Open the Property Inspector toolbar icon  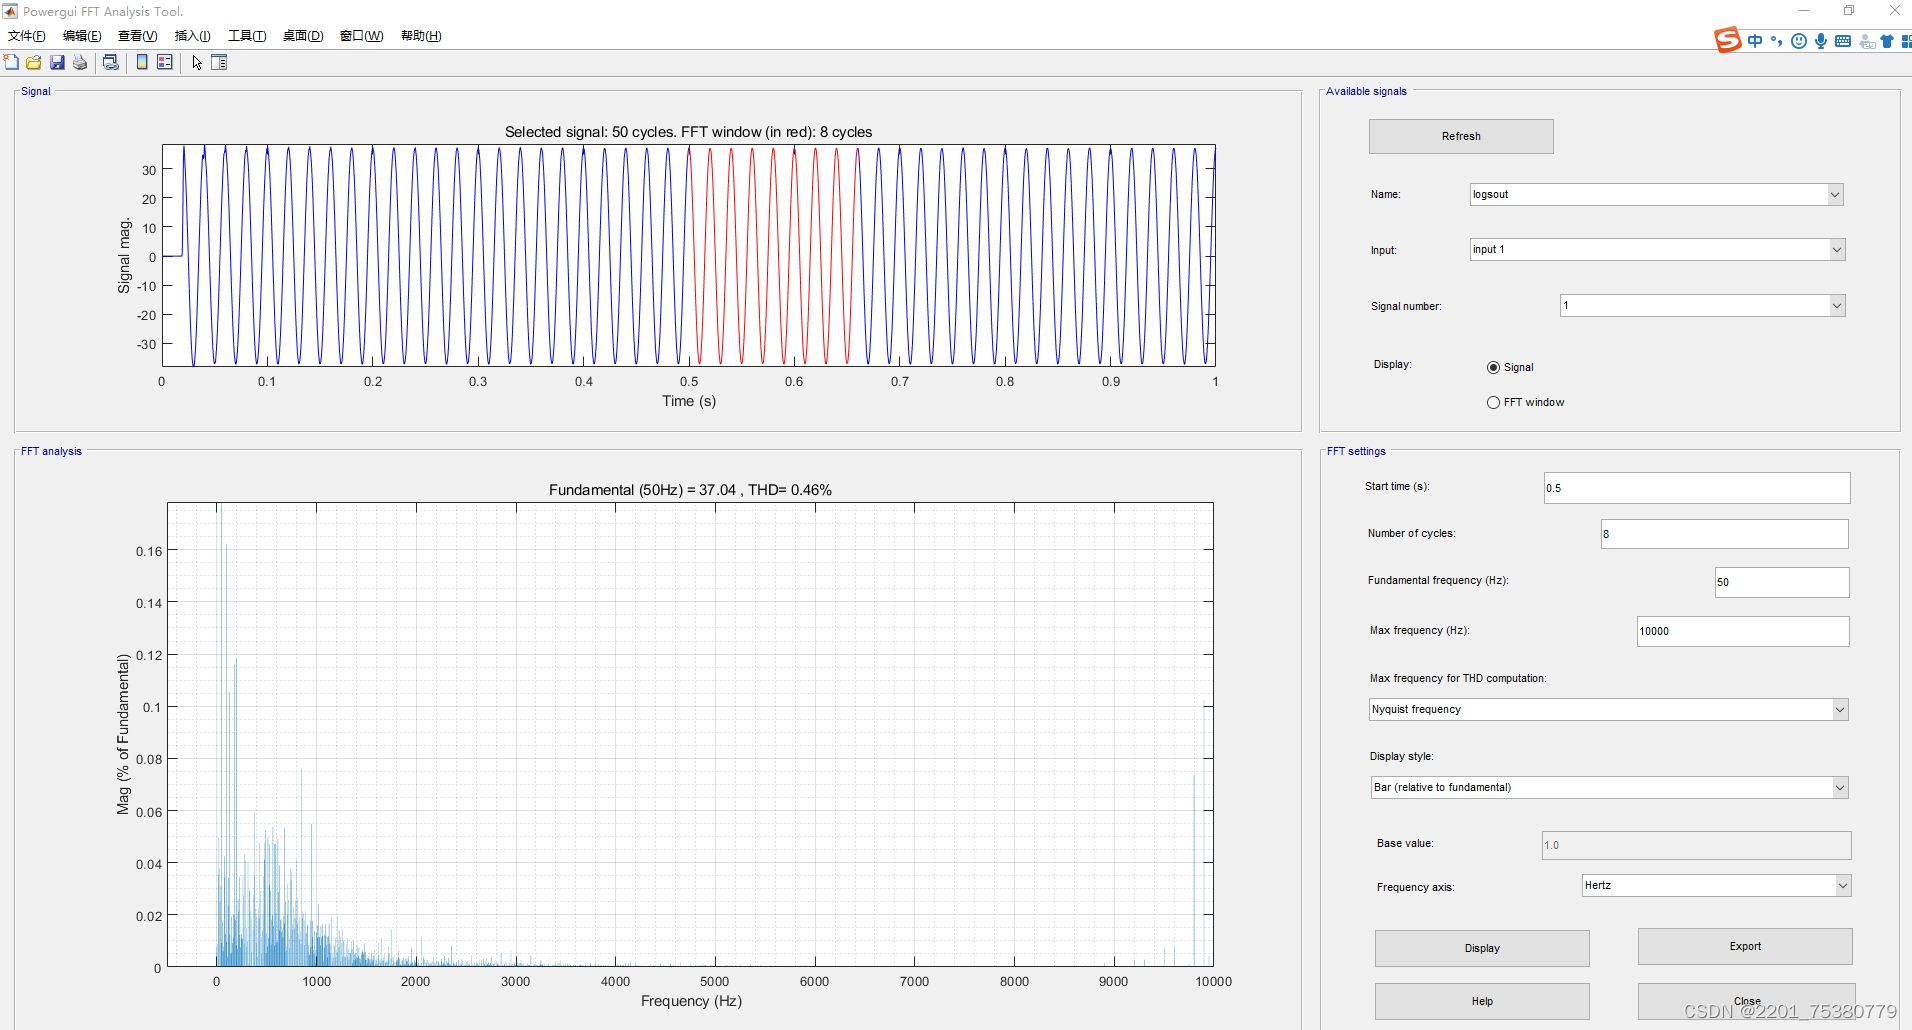(x=220, y=62)
